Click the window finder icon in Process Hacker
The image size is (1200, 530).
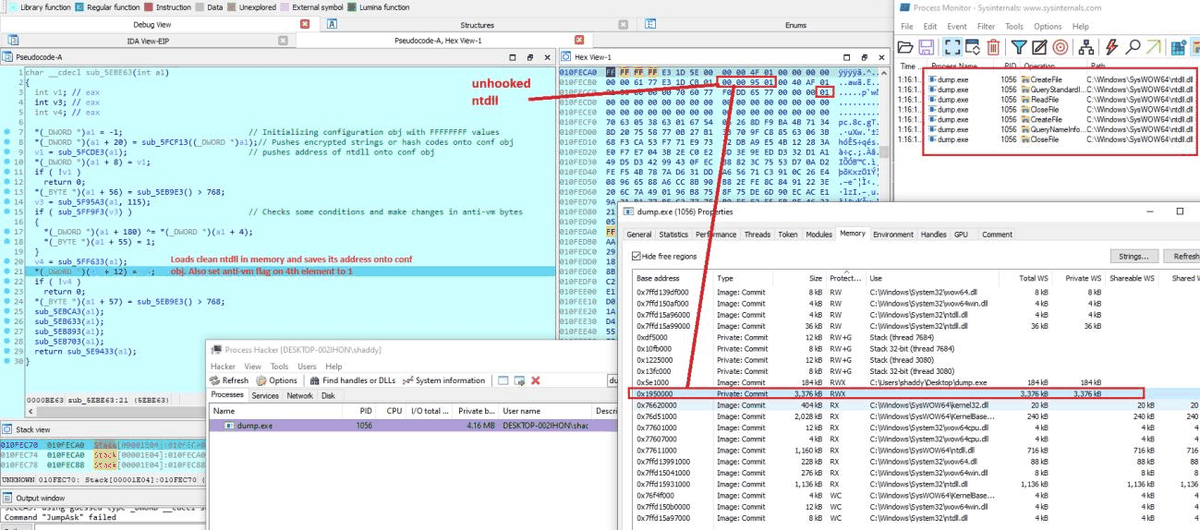(504, 381)
